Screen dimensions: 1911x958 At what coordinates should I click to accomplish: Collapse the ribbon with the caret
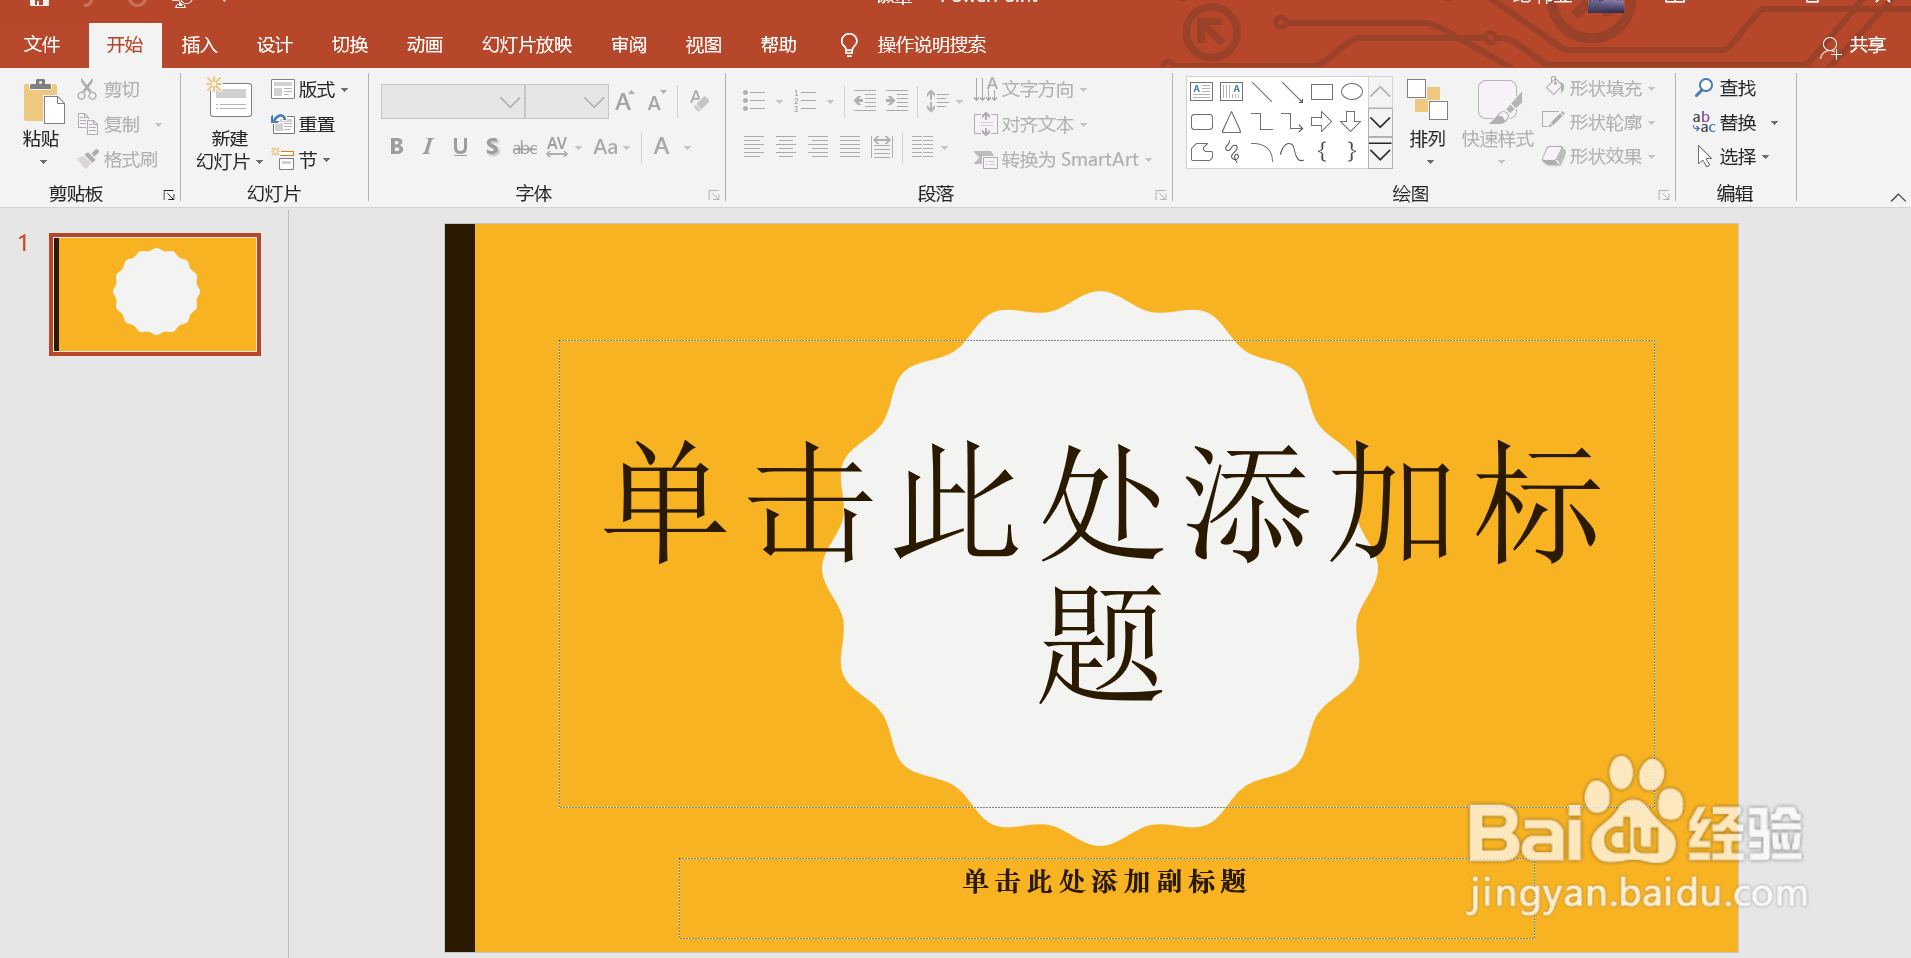point(1897,197)
